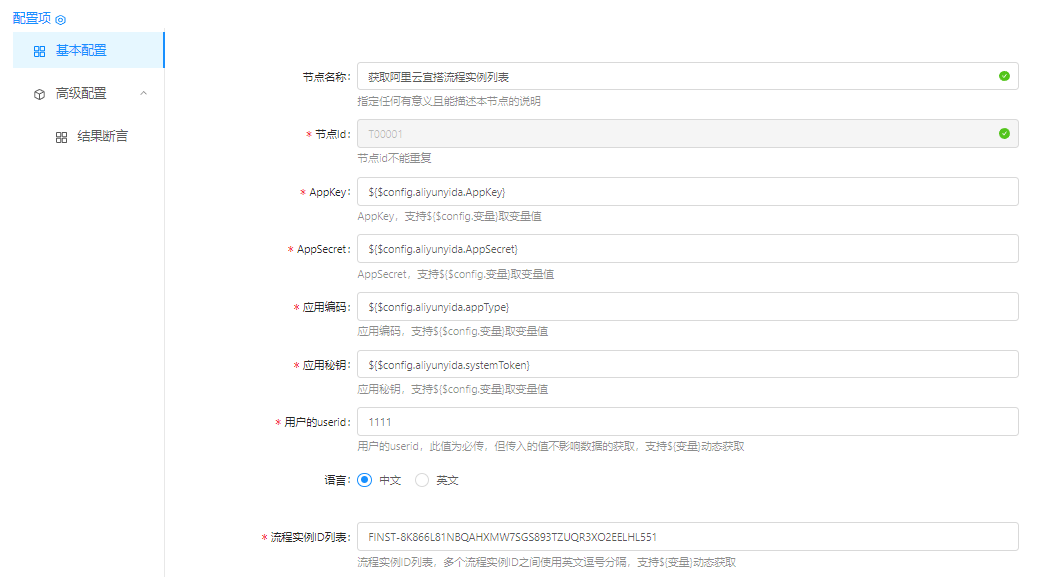1041x577 pixels.
Task: Click the cube icon next to 高级配置
Action: pos(39,94)
